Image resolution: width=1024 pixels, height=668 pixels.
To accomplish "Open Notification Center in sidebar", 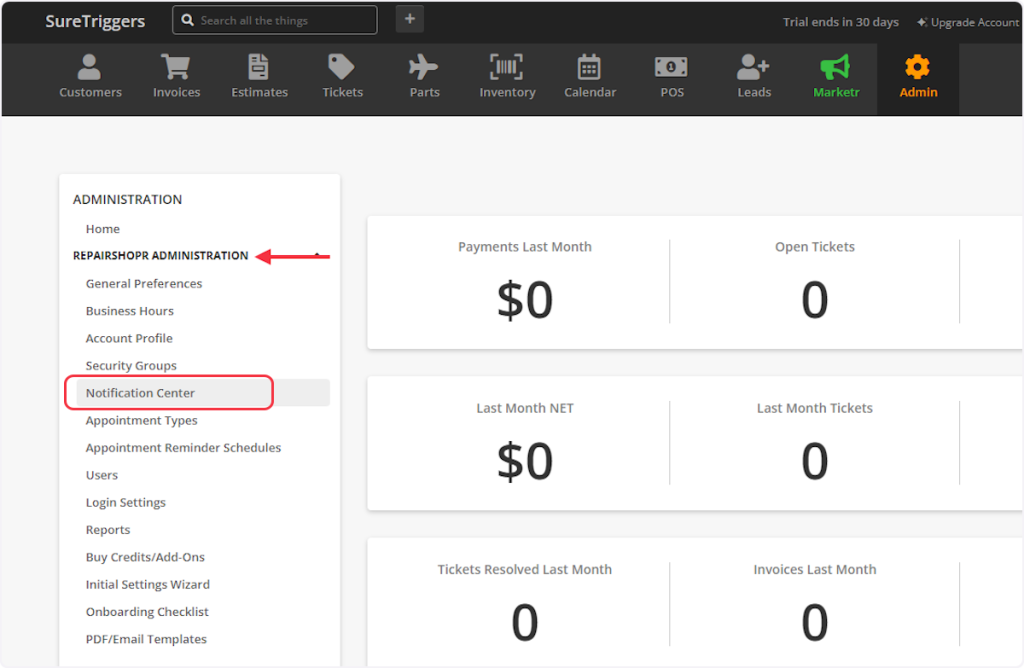I will (x=141, y=393).
